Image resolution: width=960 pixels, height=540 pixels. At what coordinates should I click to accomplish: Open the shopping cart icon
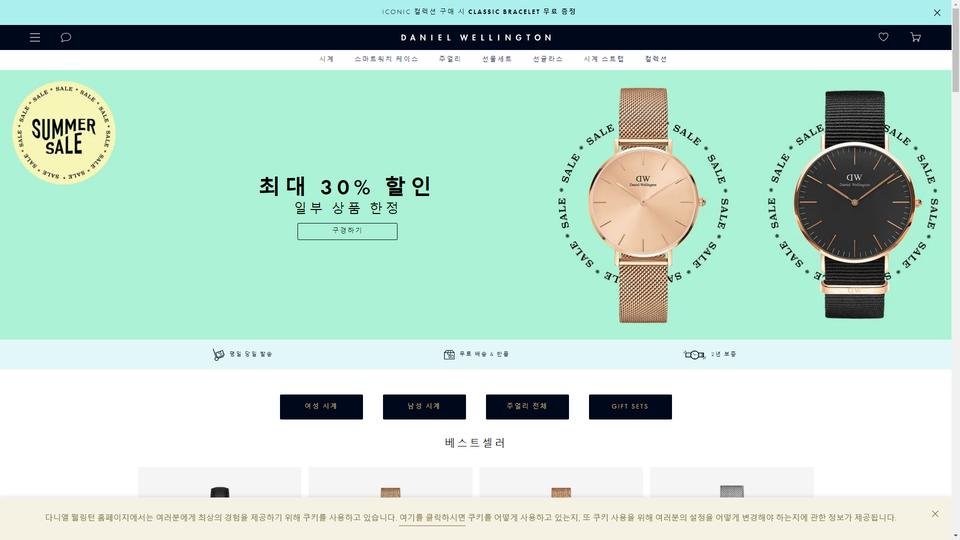pos(915,37)
